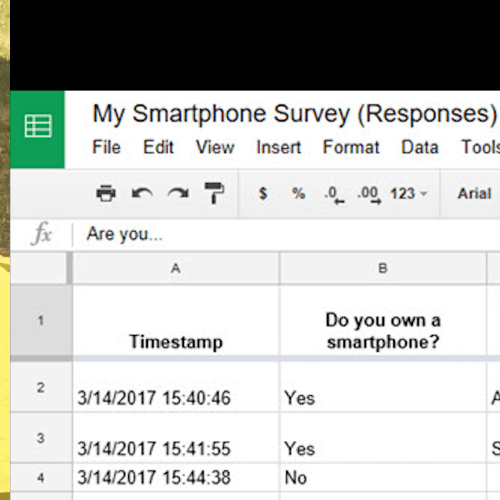Click the No cell in row 4
The width and height of the screenshot is (500, 500).
[383, 477]
